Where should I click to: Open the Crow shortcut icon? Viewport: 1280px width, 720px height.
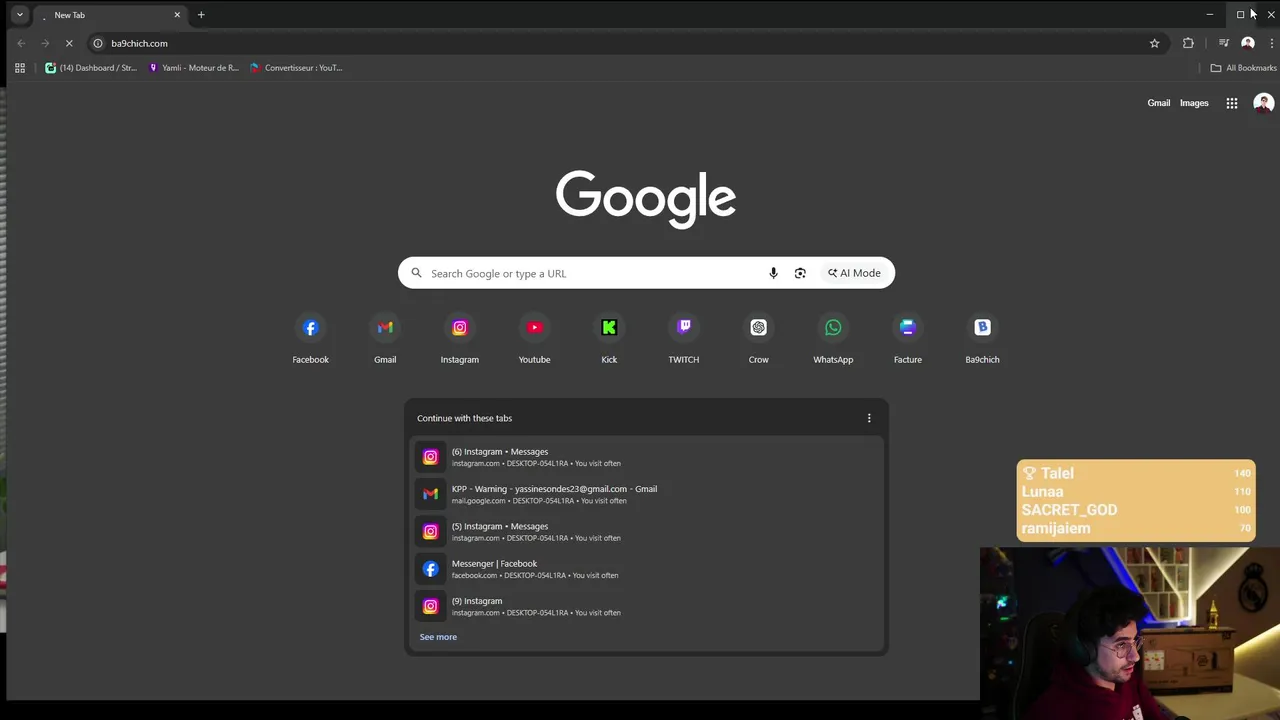click(x=758, y=328)
